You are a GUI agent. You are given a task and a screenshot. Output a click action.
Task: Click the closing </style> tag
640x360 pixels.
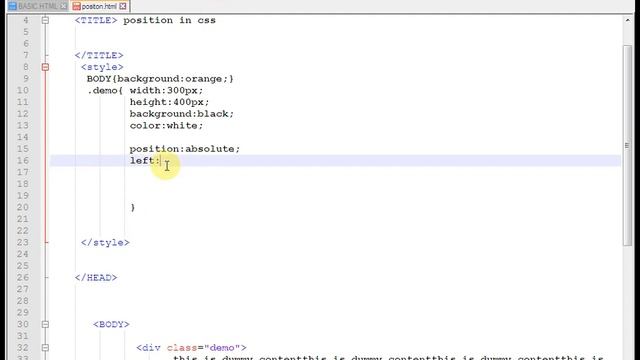pos(105,242)
